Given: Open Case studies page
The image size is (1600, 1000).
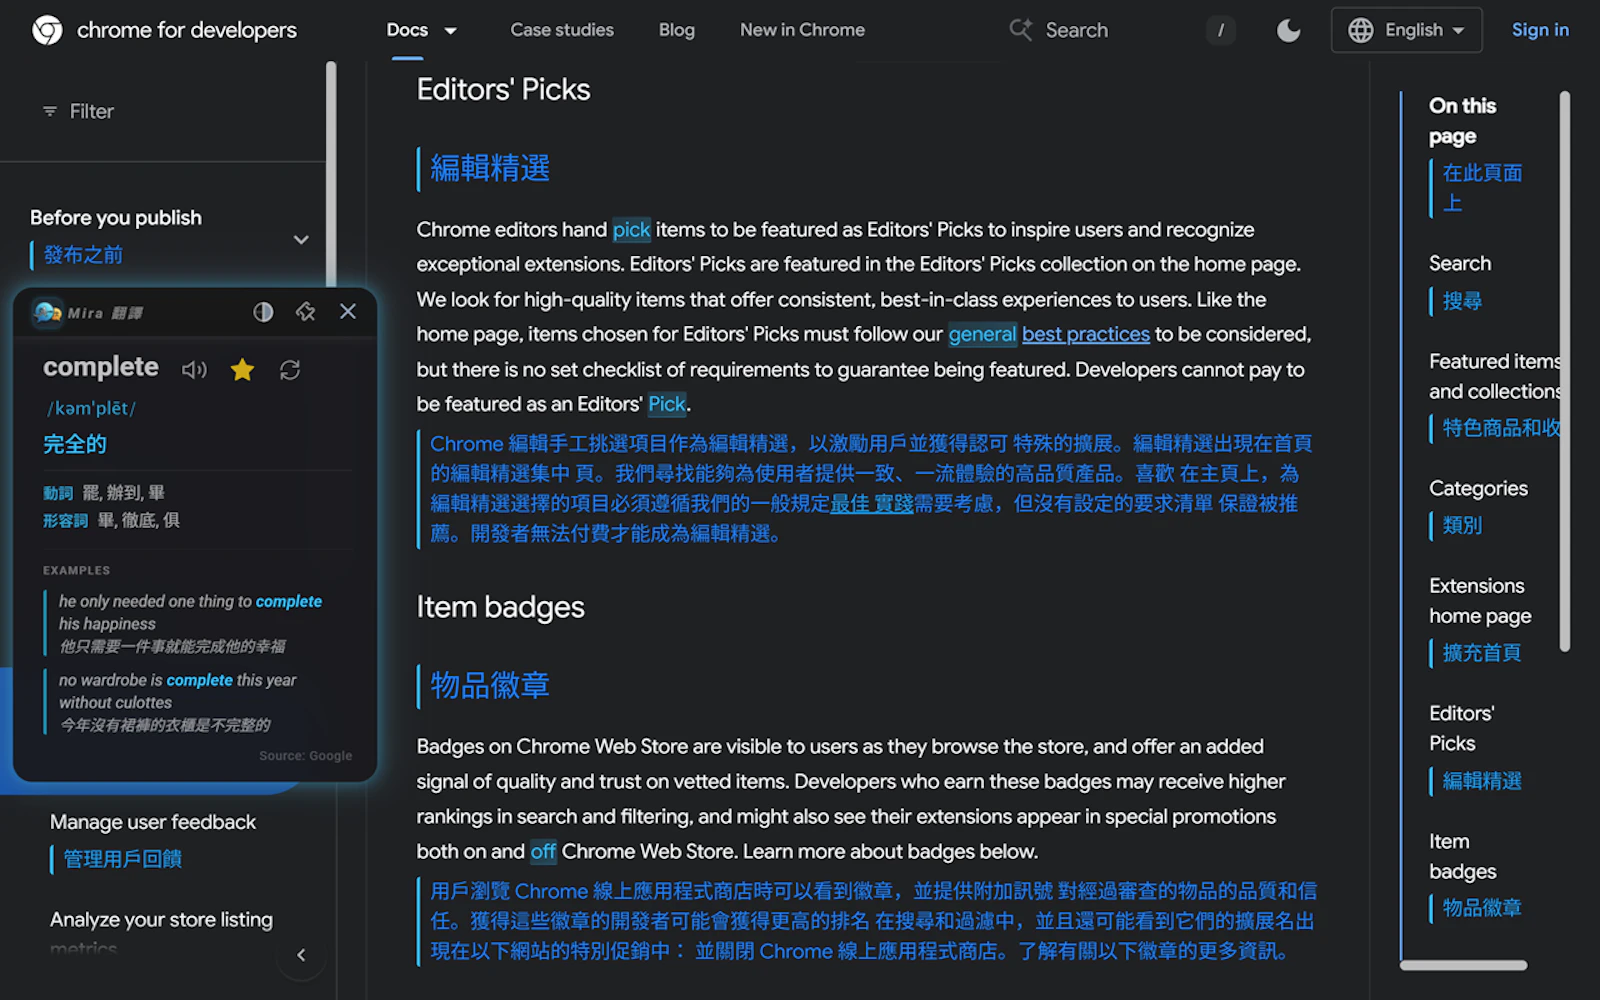Looking at the screenshot, I should [562, 30].
